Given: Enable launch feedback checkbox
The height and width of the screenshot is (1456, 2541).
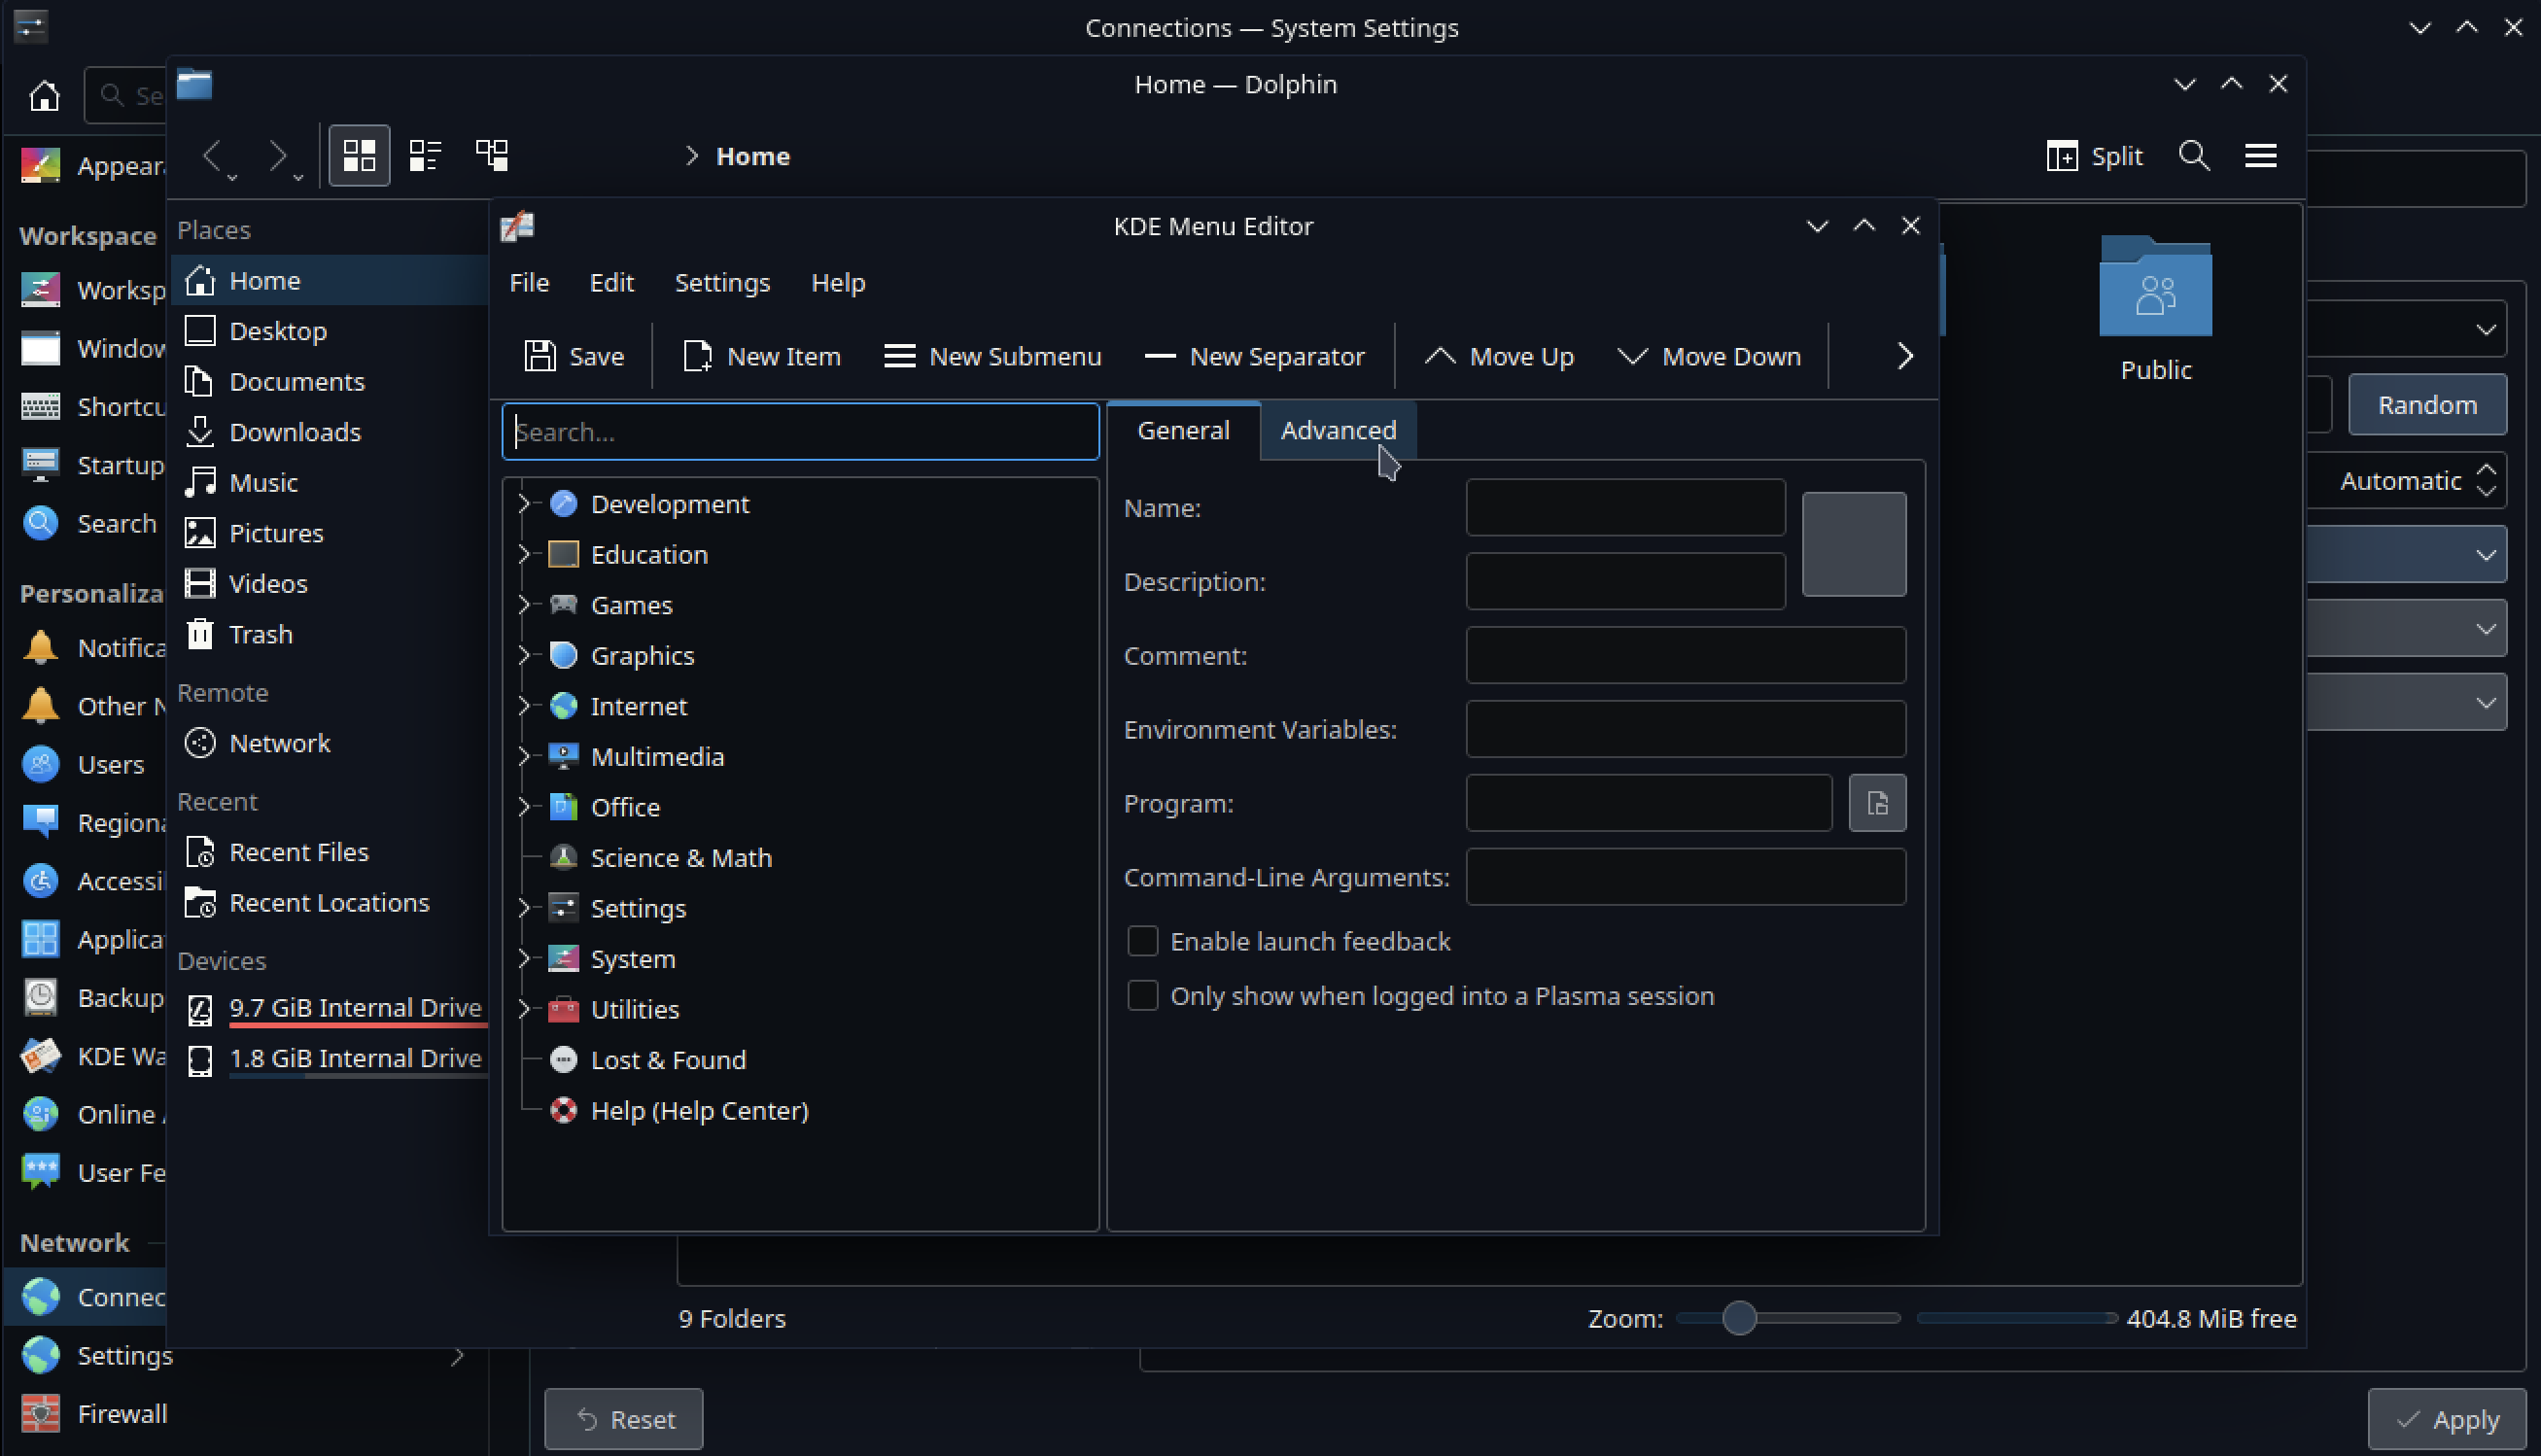Looking at the screenshot, I should point(1142,941).
